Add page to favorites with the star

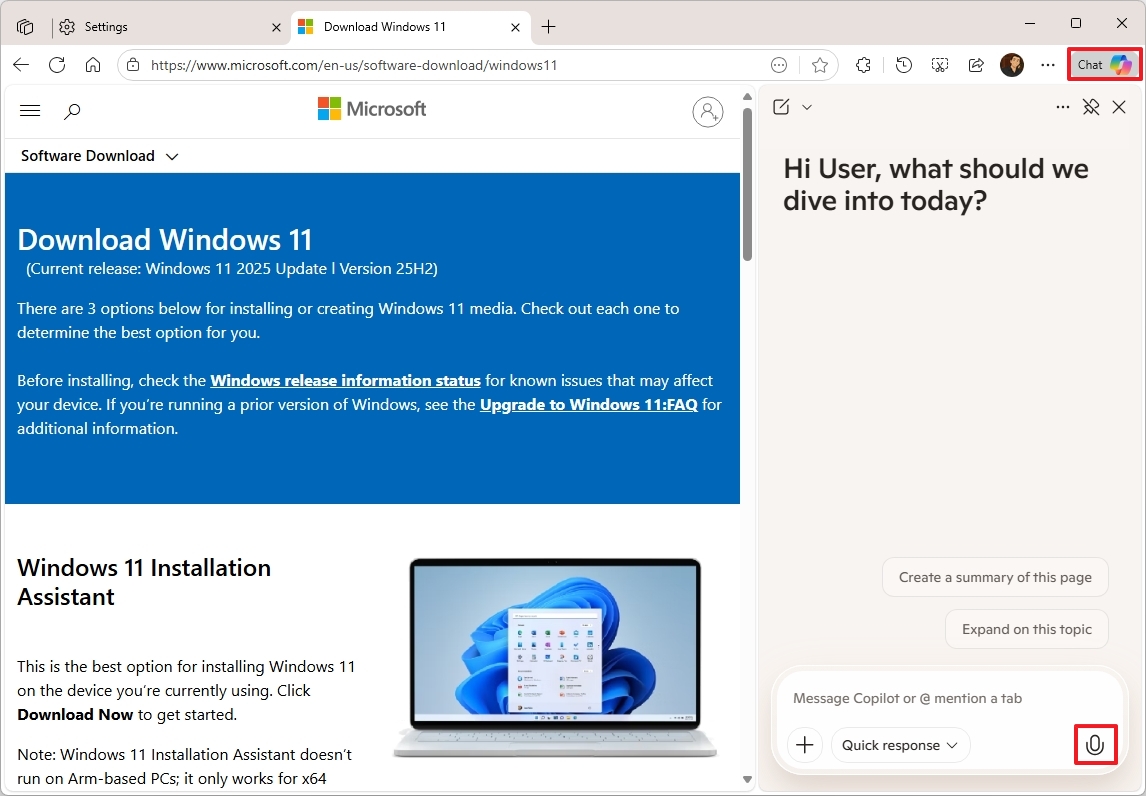[820, 64]
